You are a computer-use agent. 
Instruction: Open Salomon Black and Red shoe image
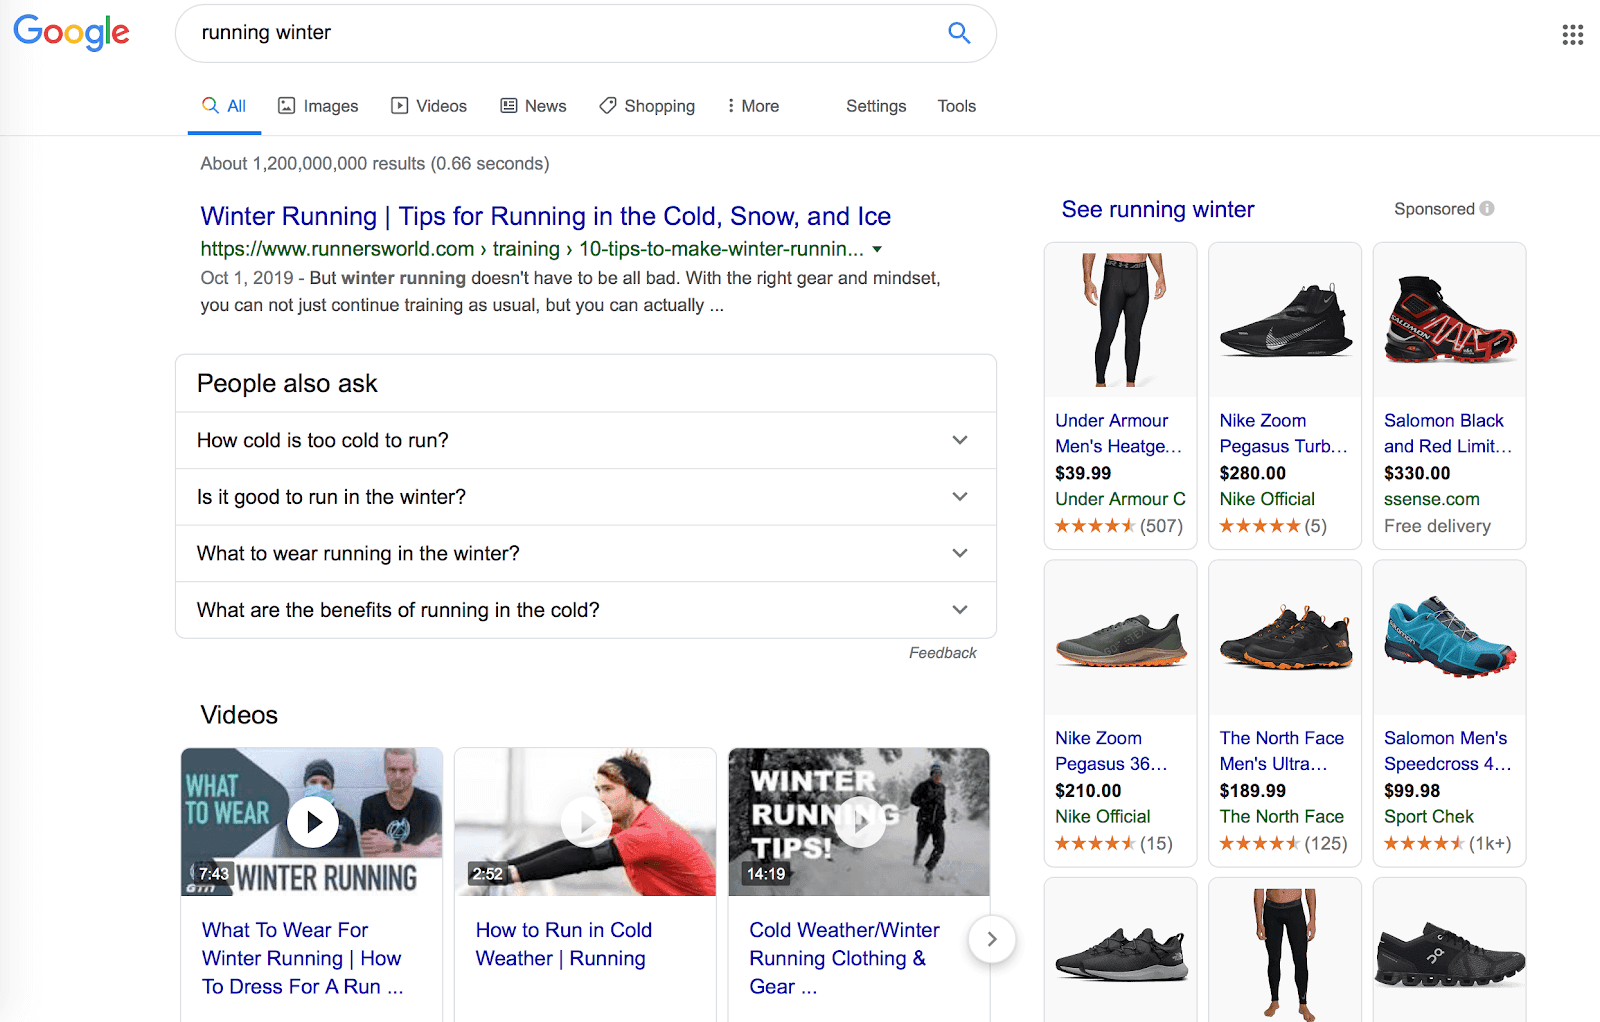click(1450, 320)
